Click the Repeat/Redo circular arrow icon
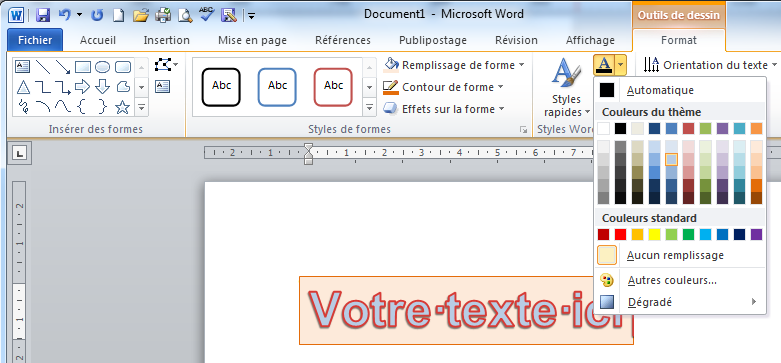781x363 pixels. (97, 15)
